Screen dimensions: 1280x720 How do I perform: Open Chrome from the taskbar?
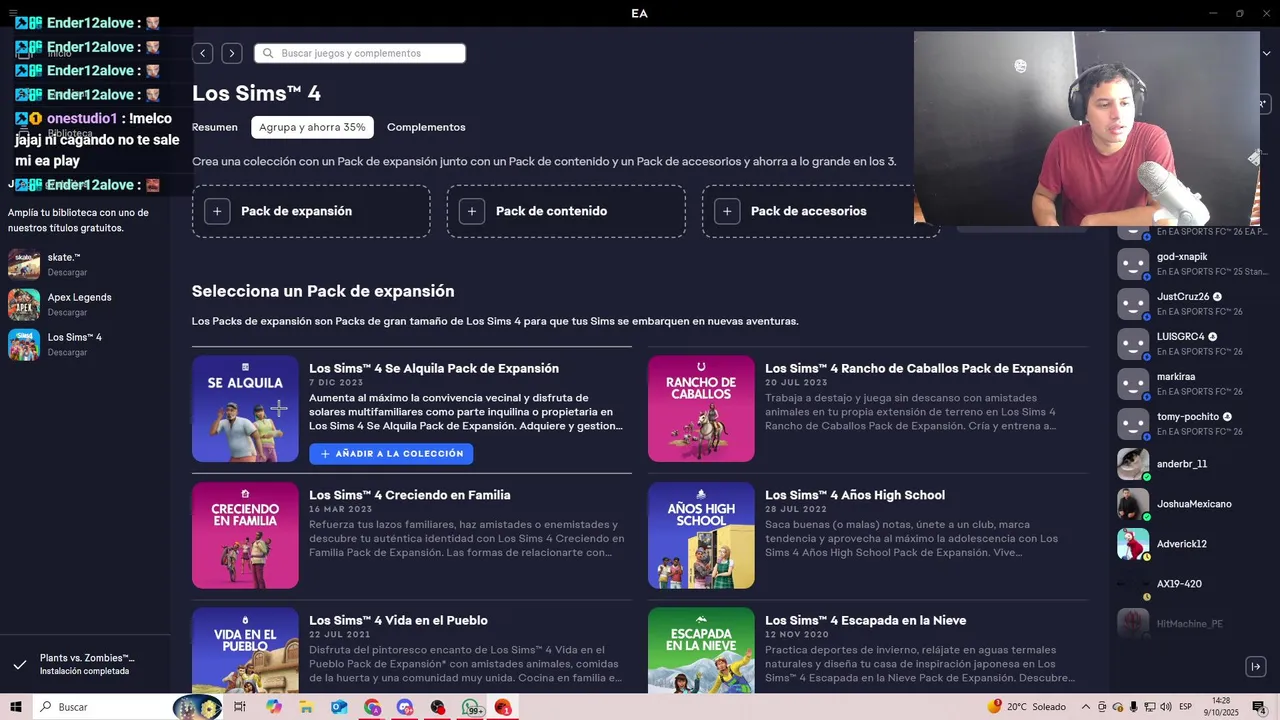[x=372, y=707]
